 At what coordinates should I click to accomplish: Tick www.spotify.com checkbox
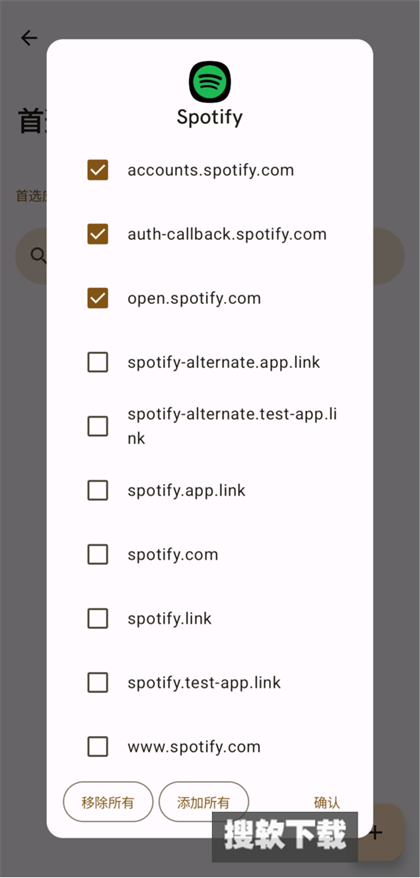click(x=98, y=746)
